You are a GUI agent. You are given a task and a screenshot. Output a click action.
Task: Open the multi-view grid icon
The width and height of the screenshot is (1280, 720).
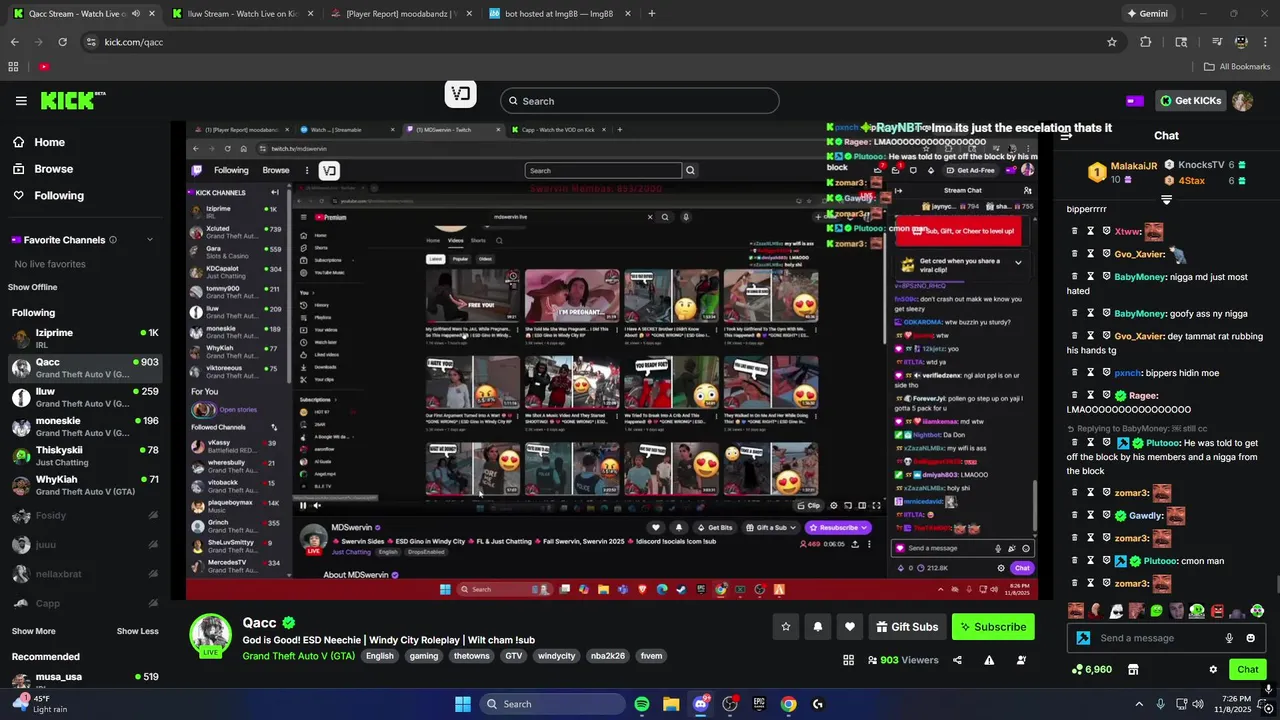[848, 660]
